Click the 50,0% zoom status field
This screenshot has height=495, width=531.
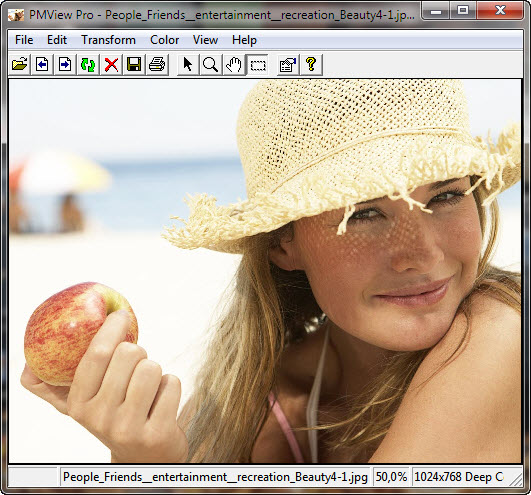391,477
